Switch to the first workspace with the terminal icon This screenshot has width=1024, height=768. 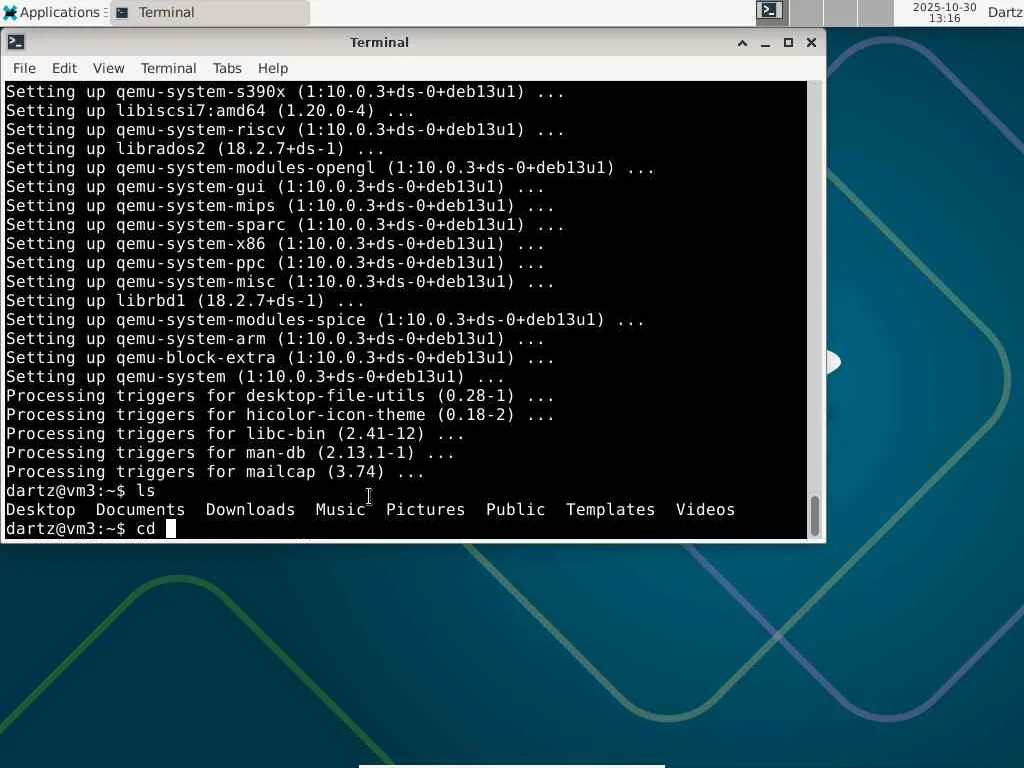[771, 12]
